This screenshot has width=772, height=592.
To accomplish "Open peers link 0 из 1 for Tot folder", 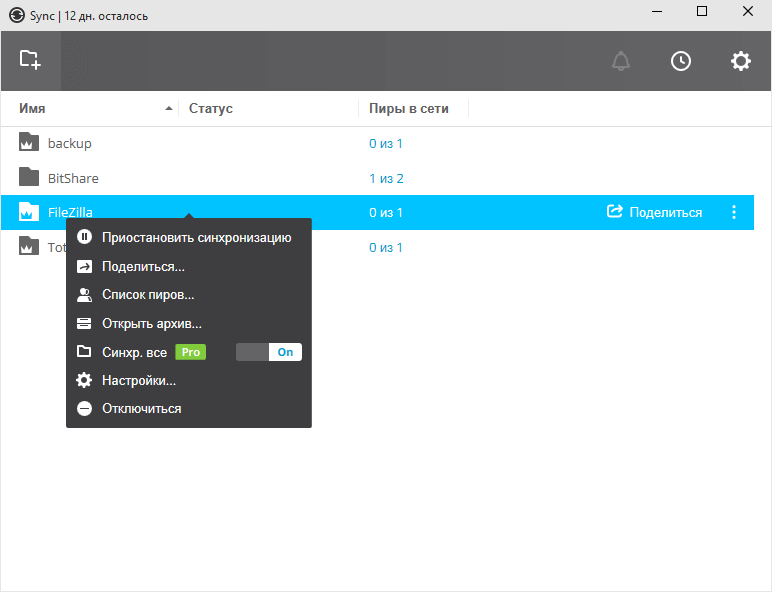I will [386, 247].
